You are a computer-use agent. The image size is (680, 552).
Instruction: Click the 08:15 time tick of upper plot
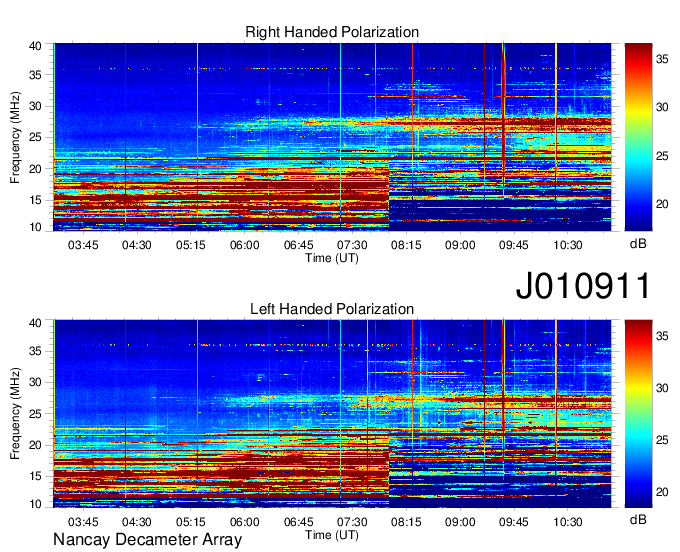[406, 245]
